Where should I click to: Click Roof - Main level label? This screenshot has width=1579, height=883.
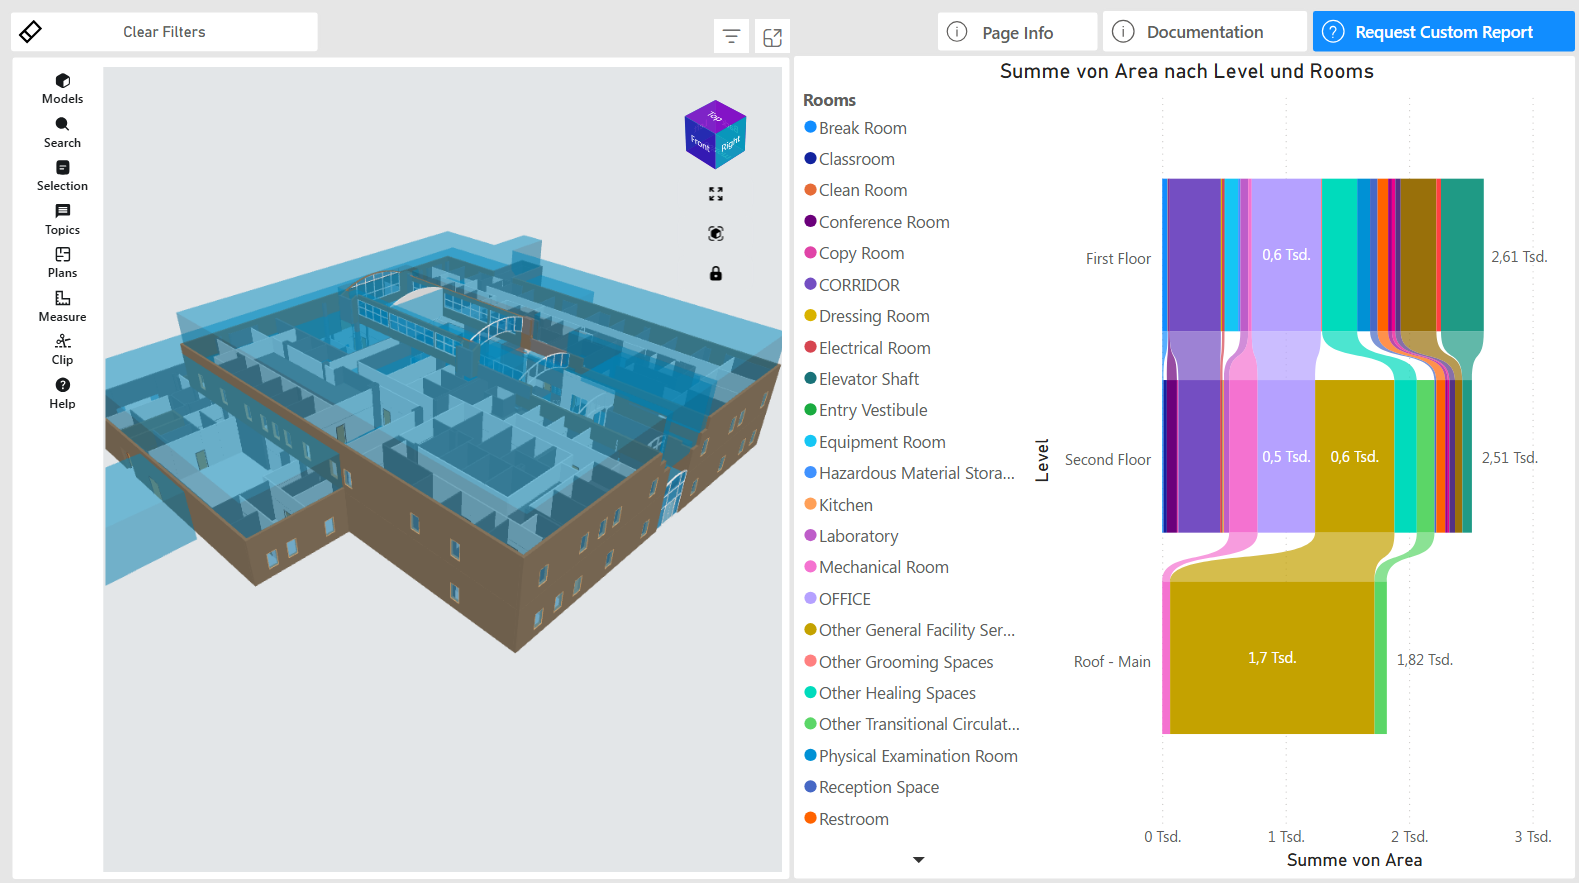pyautogui.click(x=1112, y=662)
